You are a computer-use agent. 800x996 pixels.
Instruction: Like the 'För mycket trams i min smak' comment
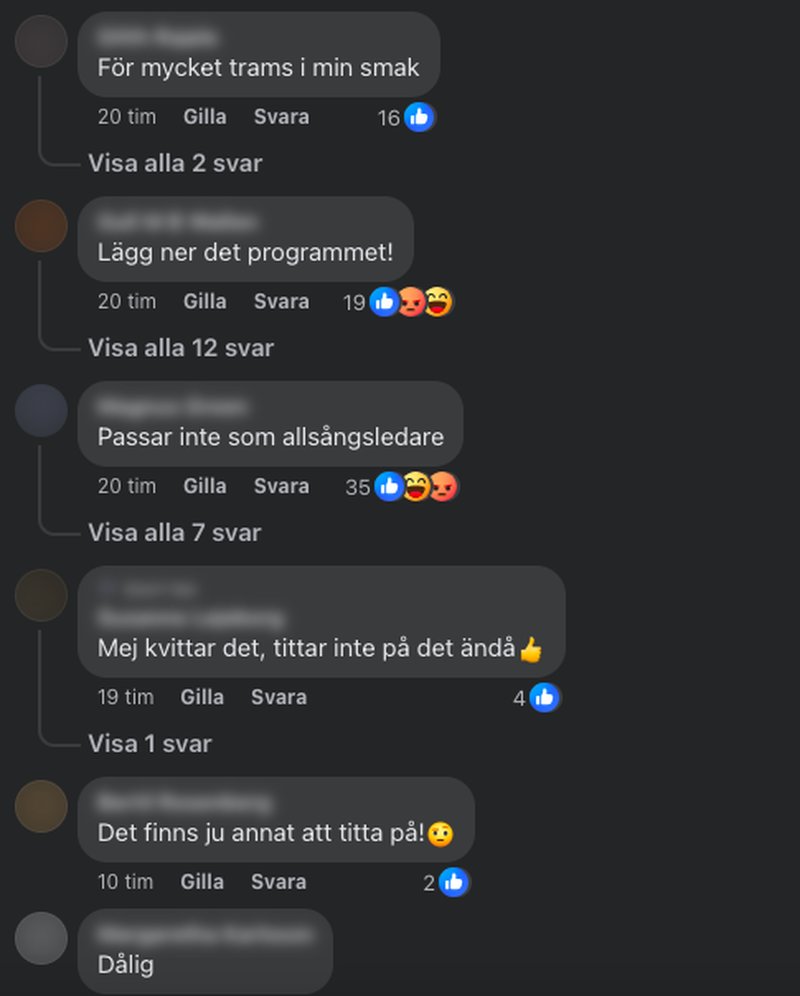point(205,117)
